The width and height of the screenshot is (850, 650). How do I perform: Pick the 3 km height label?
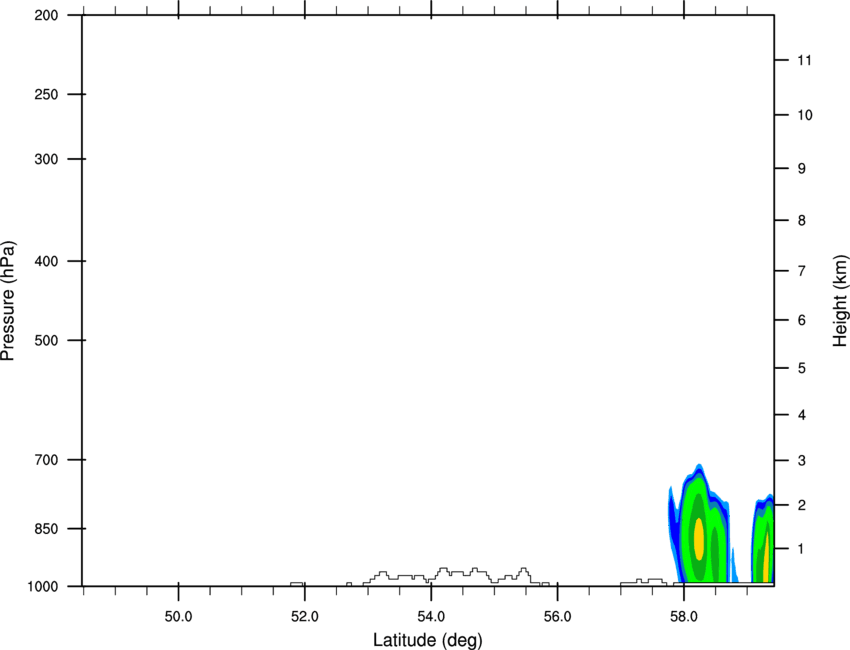point(802,461)
